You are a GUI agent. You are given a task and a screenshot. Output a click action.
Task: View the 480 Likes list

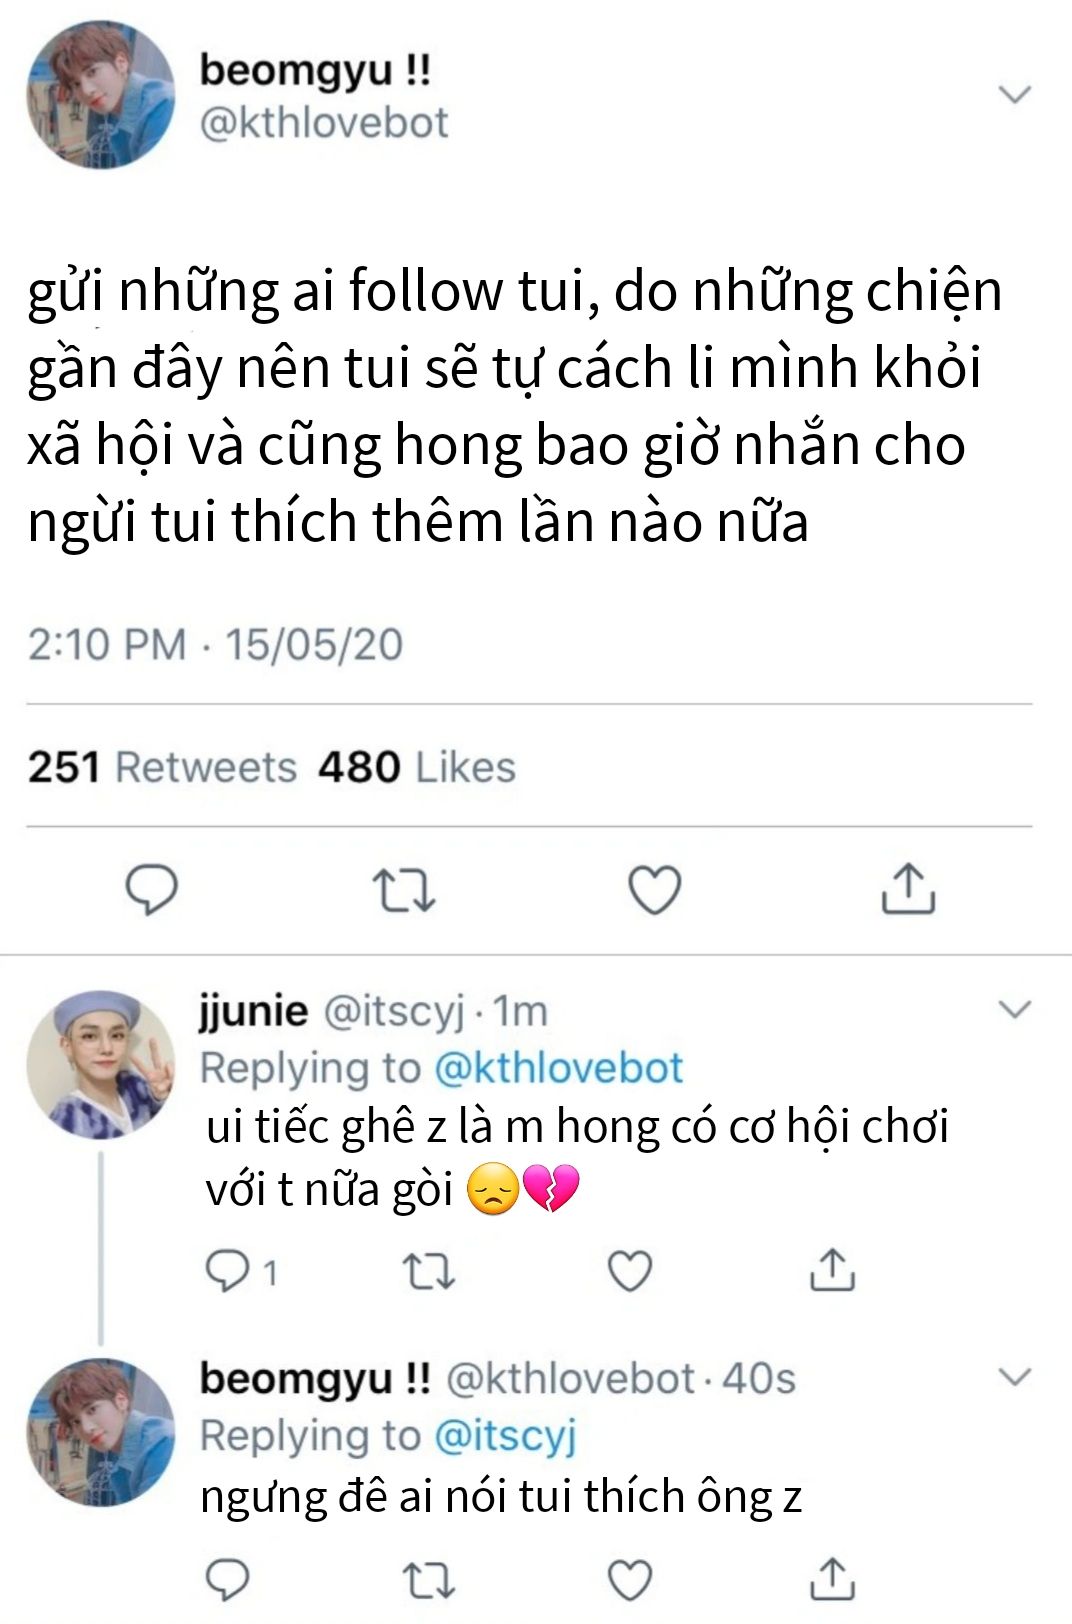[417, 767]
